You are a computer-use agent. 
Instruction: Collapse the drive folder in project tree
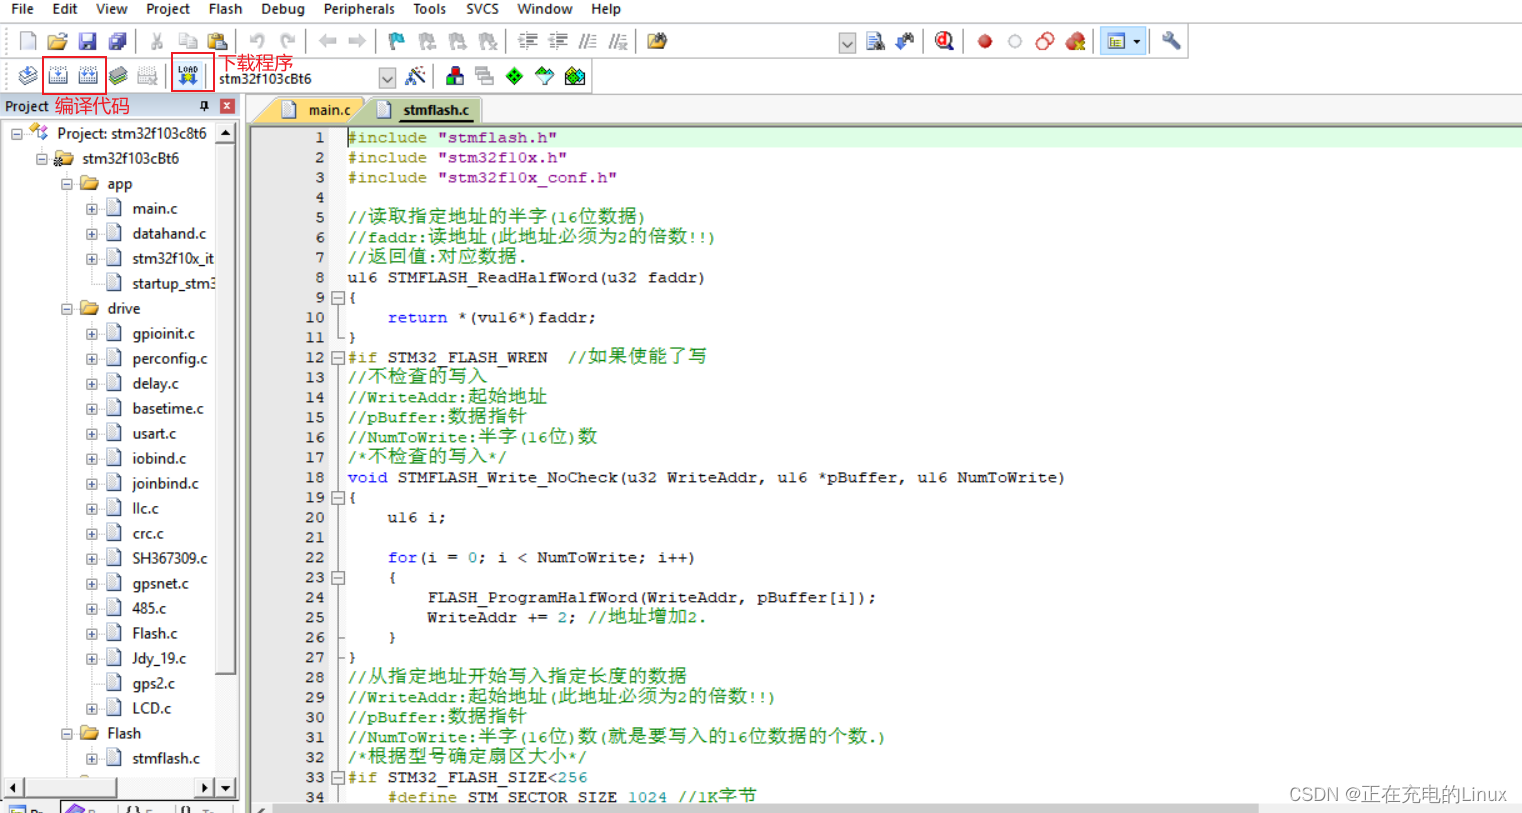point(66,309)
